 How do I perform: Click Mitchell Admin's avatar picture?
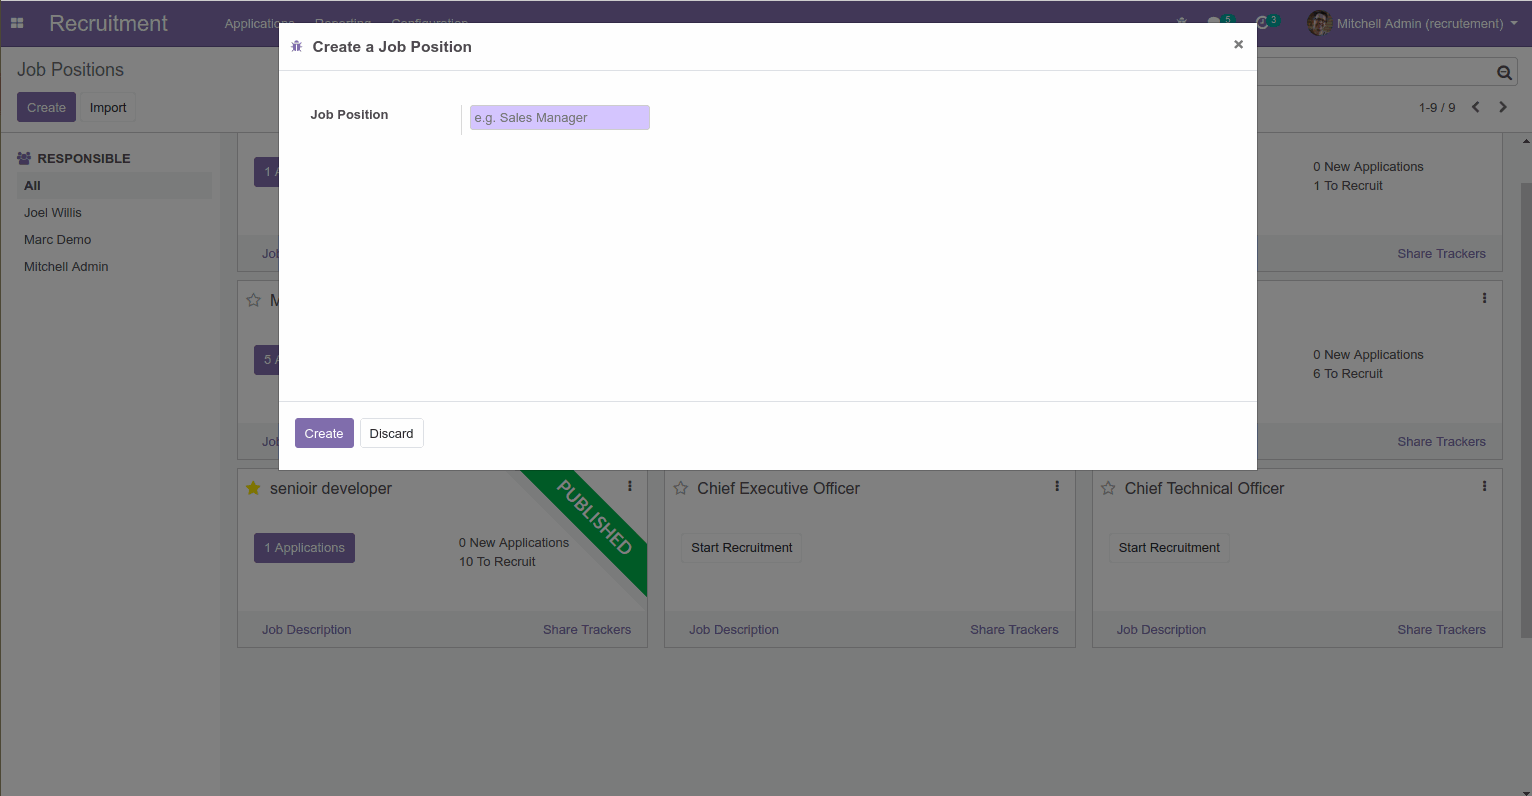pos(1318,23)
